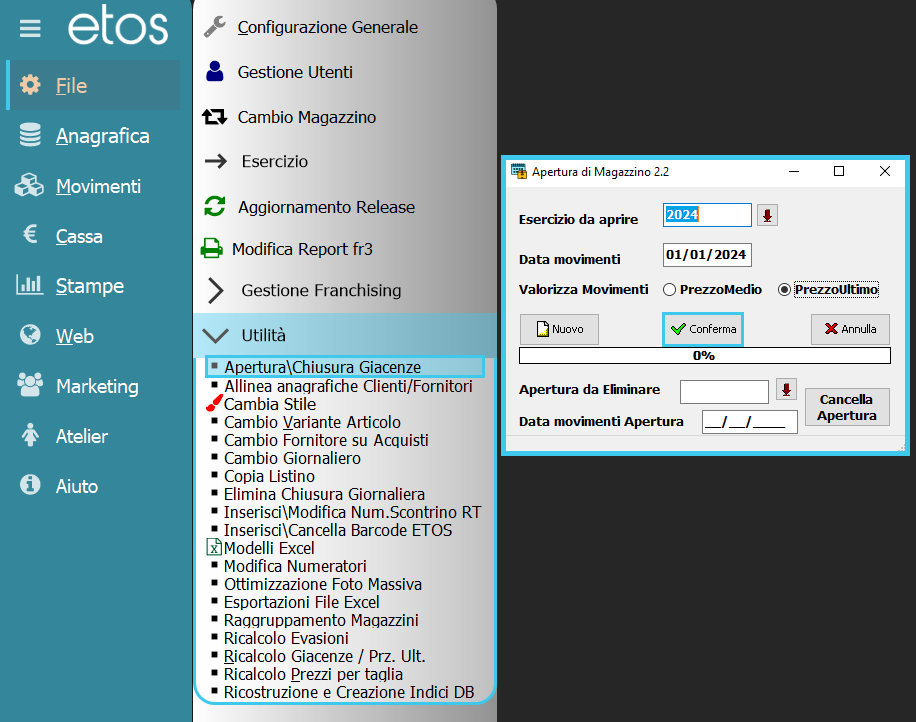916x722 pixels.
Task: Select Cambio Giornaliero
Action: [292, 458]
